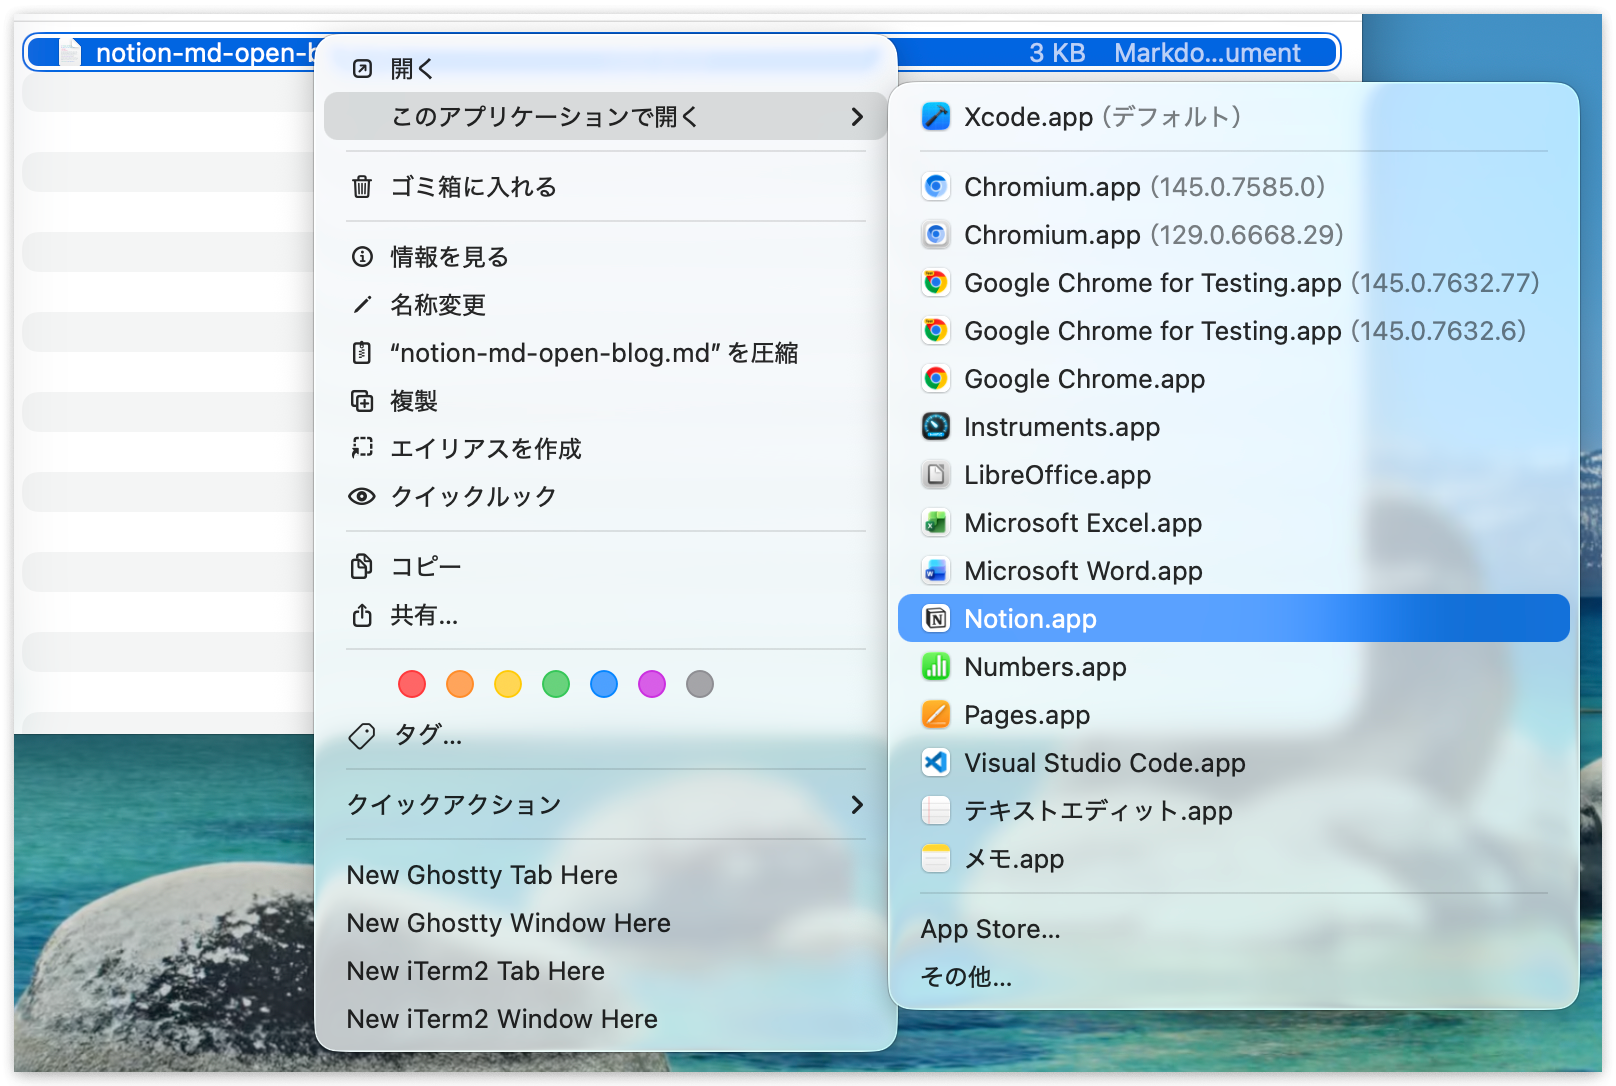Apply the green color tag
Viewport: 1616px width, 1086px height.
coord(556,684)
